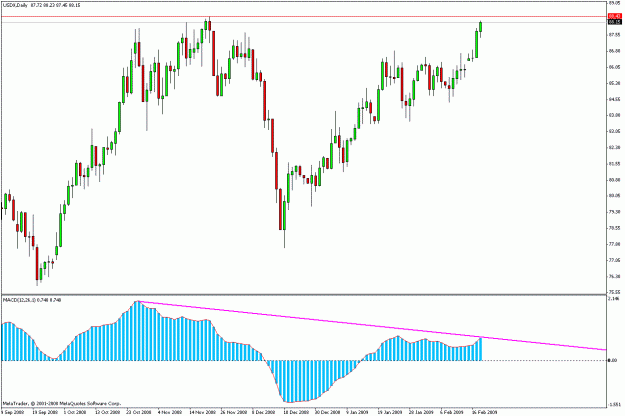Click the 16 Feb 2009 date label

484,412
